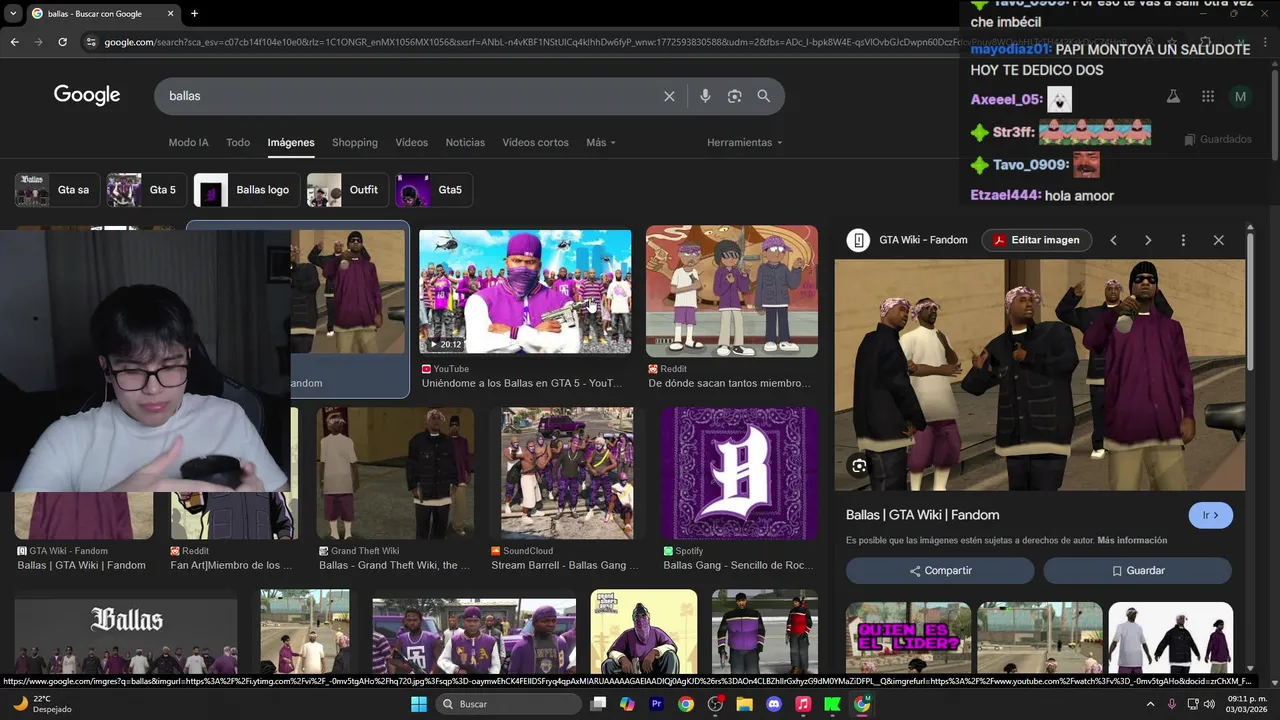Open tab search chevron in Chrome

pos(12,14)
